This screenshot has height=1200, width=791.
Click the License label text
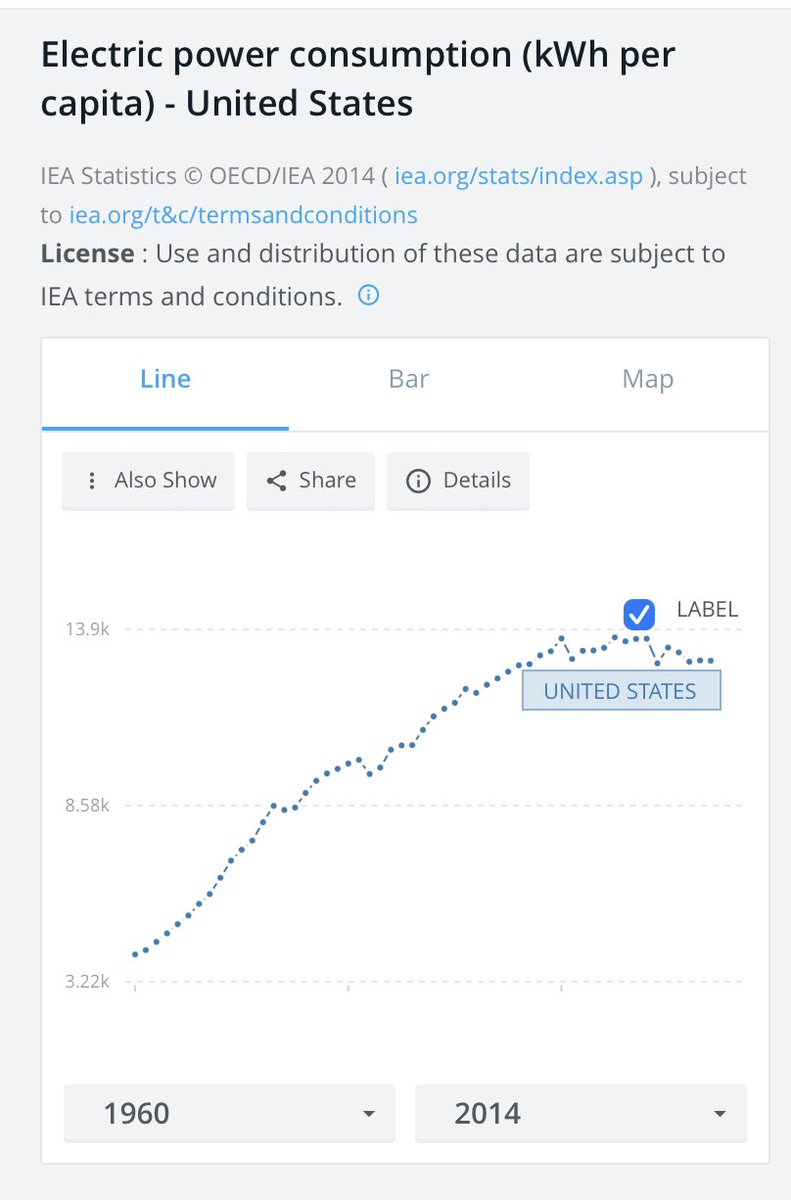coord(87,253)
